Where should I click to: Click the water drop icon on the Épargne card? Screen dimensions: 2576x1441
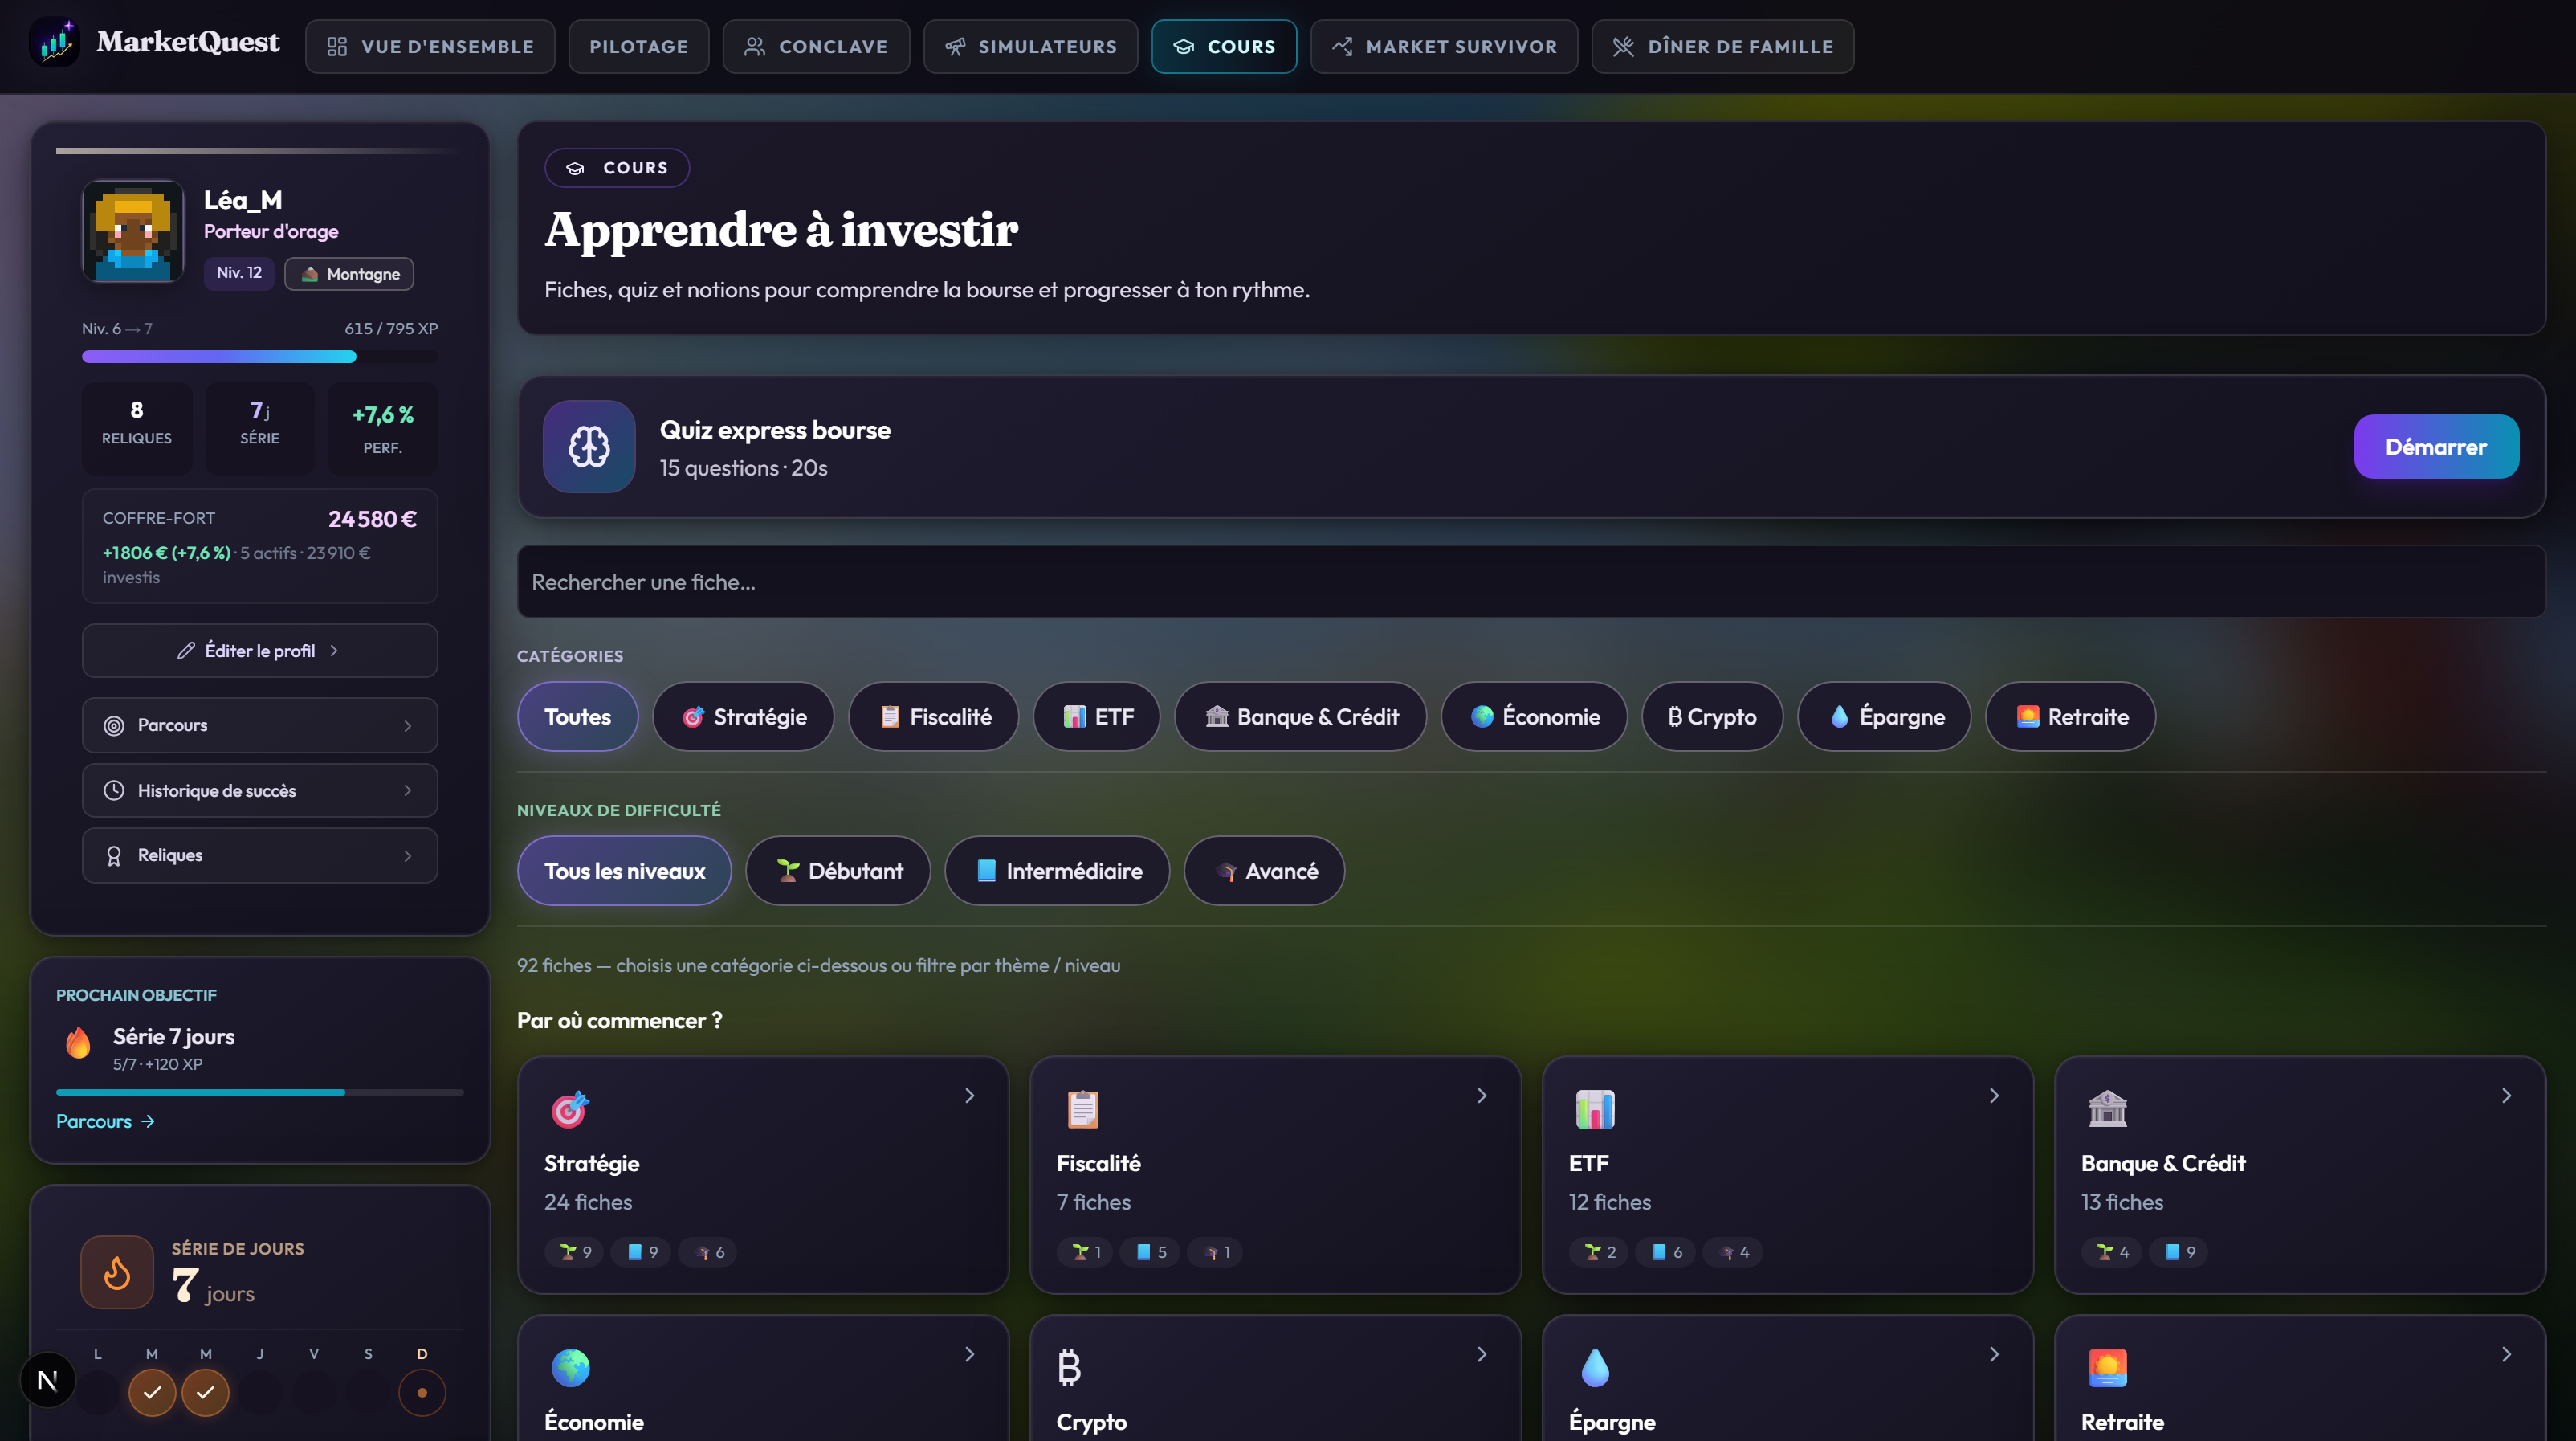pyautogui.click(x=1595, y=1367)
